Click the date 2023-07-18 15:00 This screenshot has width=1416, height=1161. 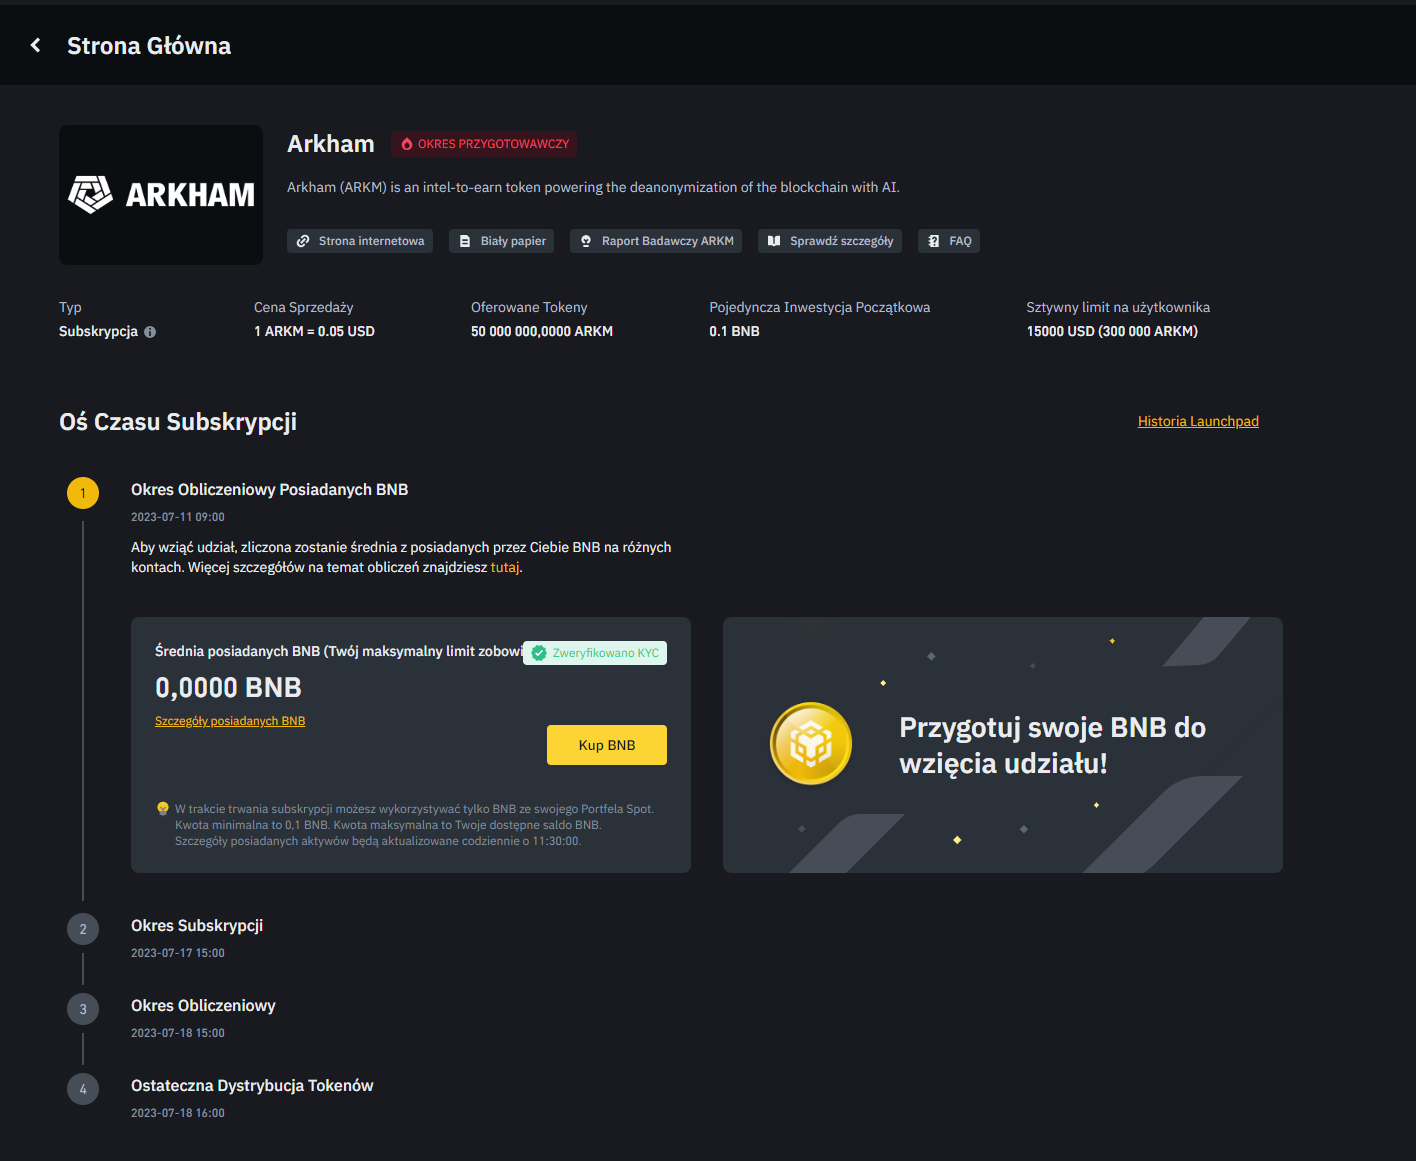pyautogui.click(x=178, y=1033)
